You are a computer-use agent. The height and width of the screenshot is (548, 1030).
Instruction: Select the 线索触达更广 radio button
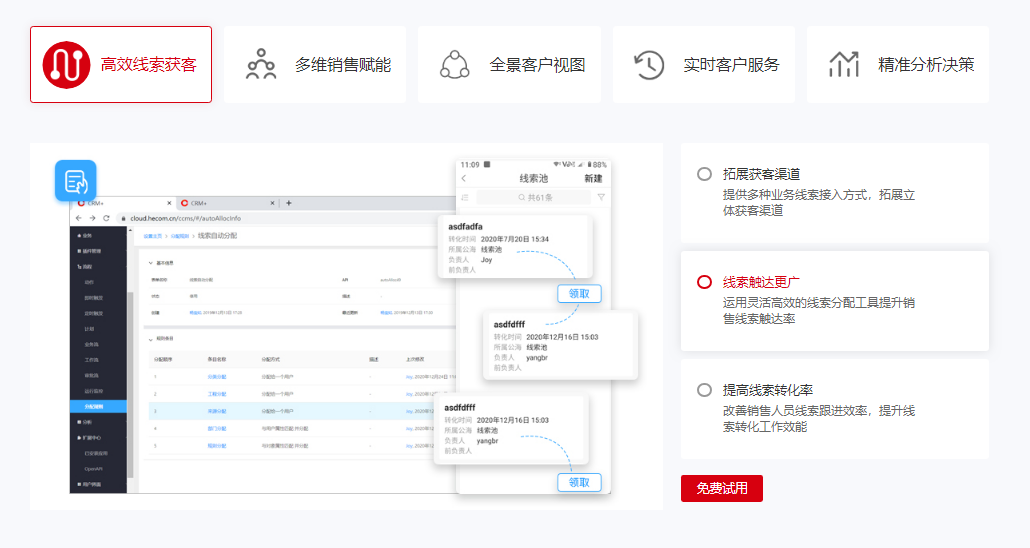click(x=704, y=282)
